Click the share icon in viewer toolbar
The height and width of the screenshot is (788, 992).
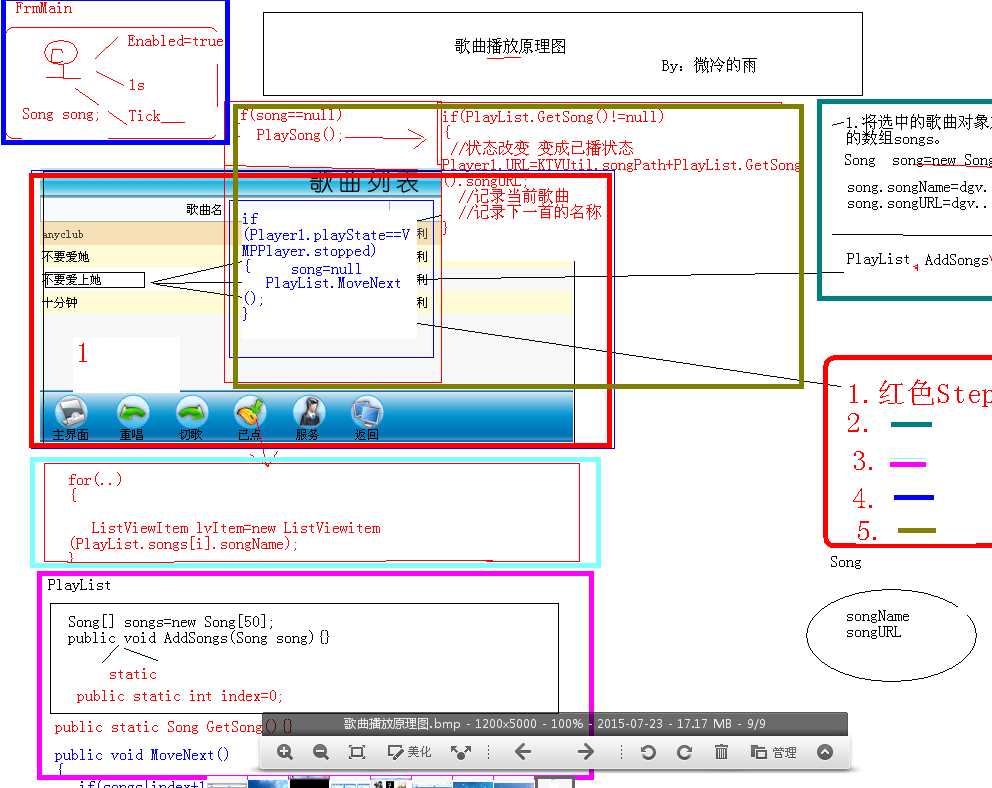(x=461, y=752)
